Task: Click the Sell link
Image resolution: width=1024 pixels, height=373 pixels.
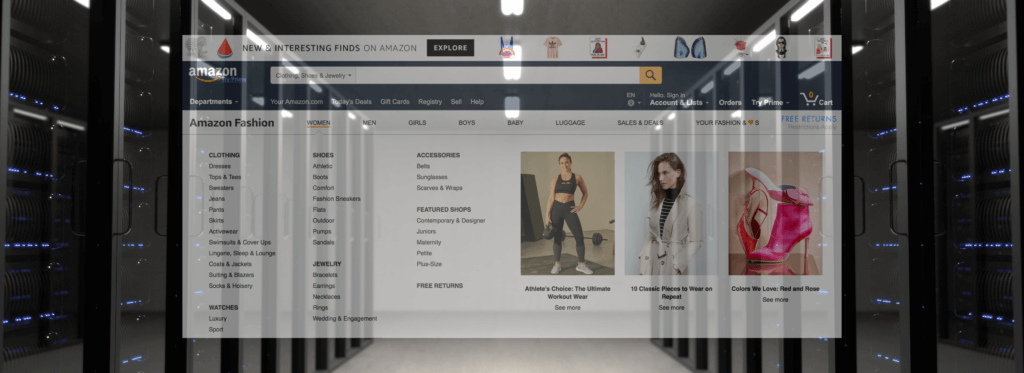Action: (x=456, y=102)
